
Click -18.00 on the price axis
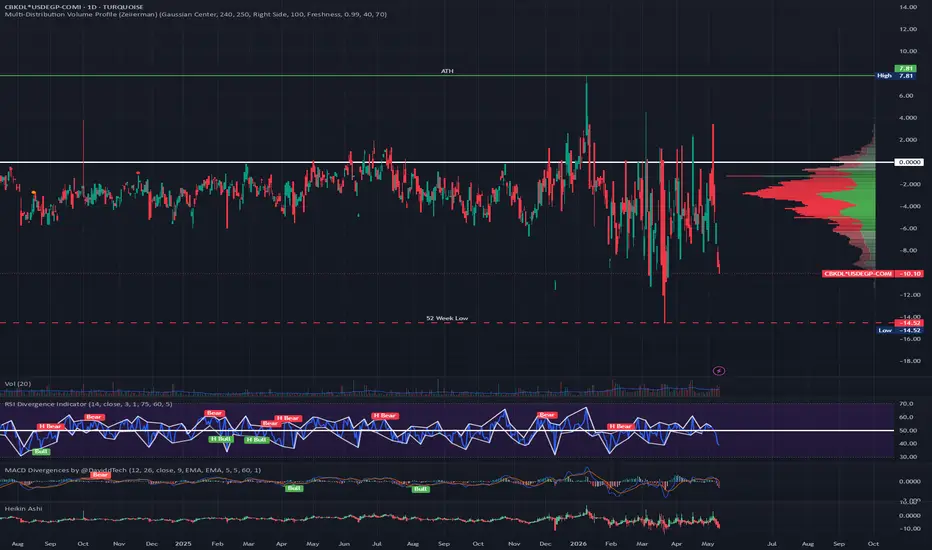pyautogui.click(x=909, y=361)
